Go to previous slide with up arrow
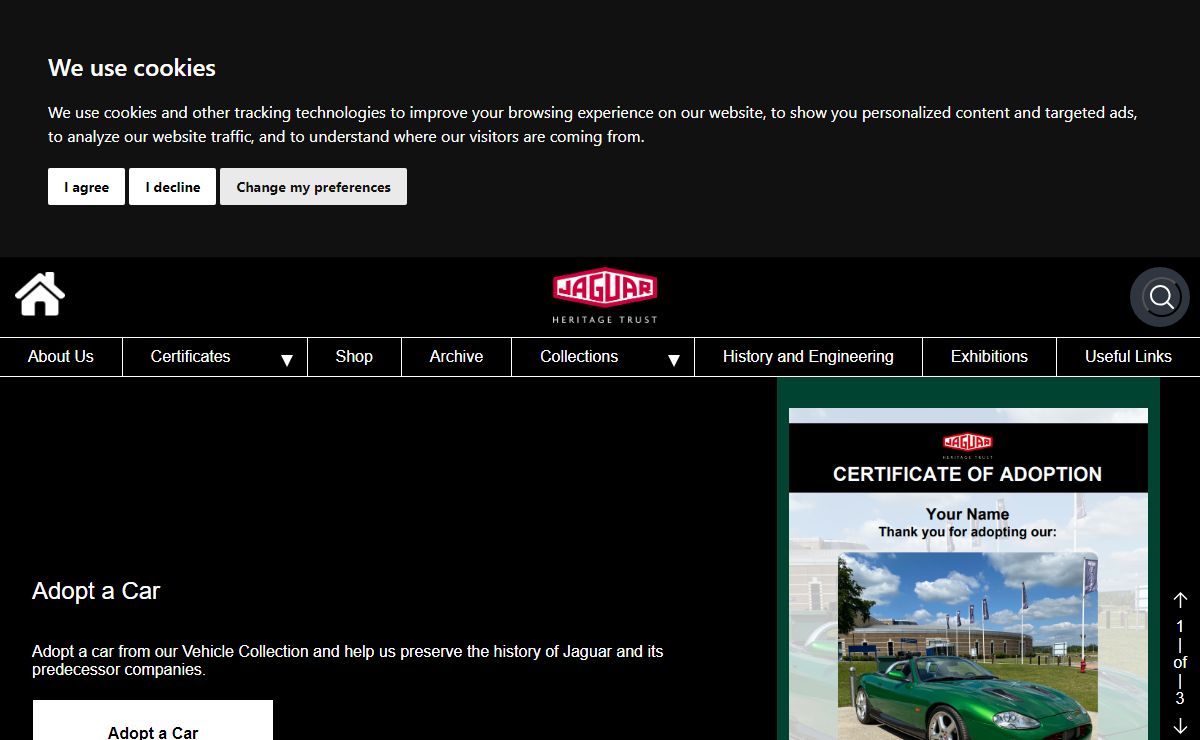 (x=1180, y=600)
